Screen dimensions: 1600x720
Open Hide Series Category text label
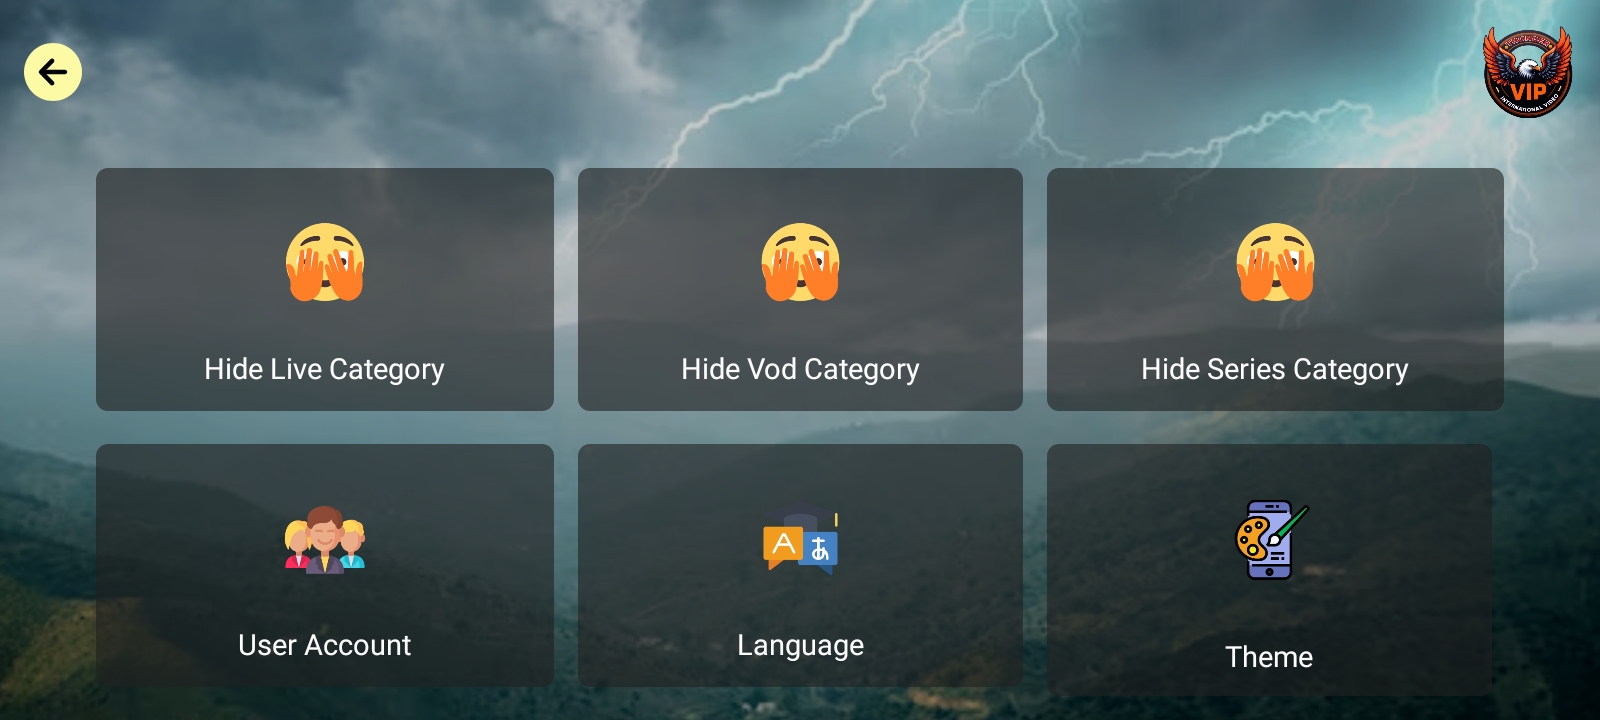coord(1275,370)
